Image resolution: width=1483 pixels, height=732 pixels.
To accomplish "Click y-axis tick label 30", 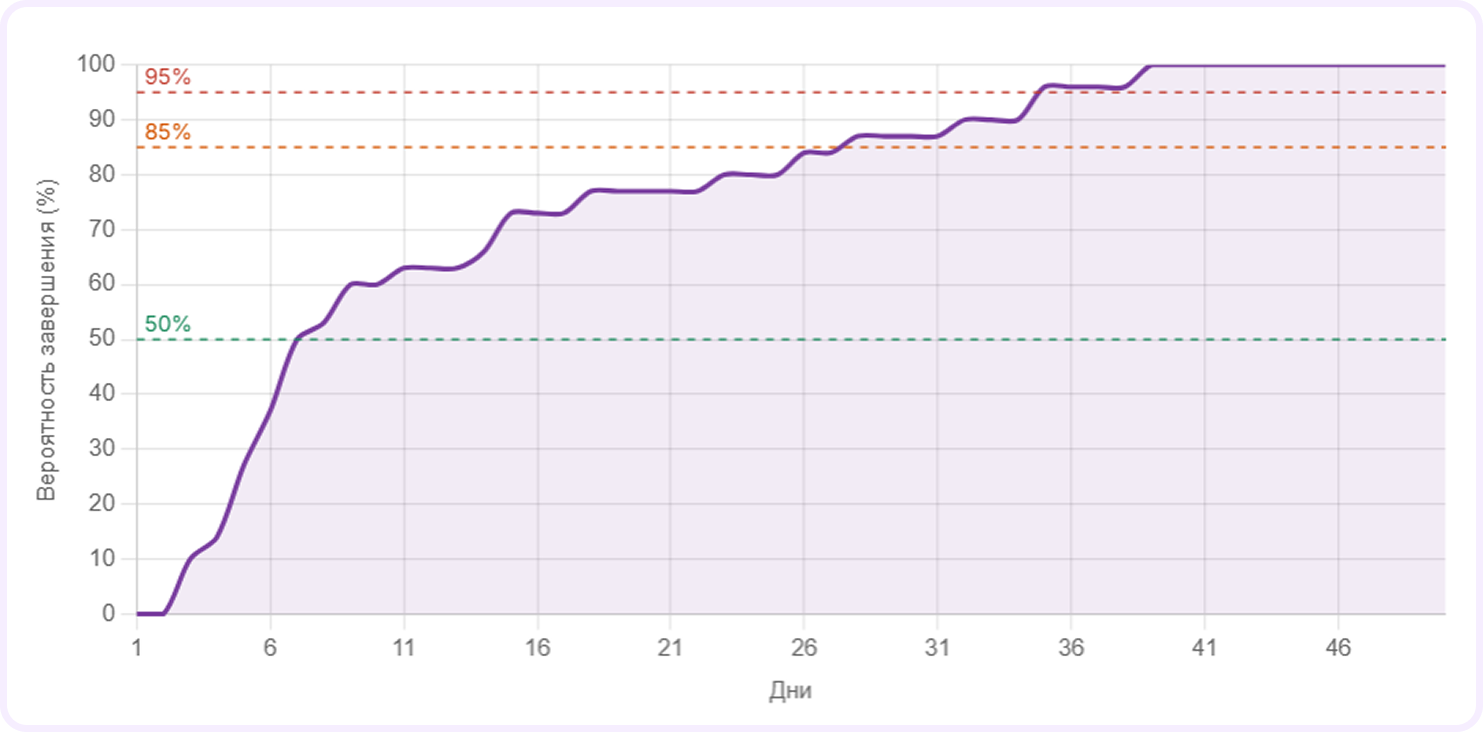I will click(x=102, y=449).
